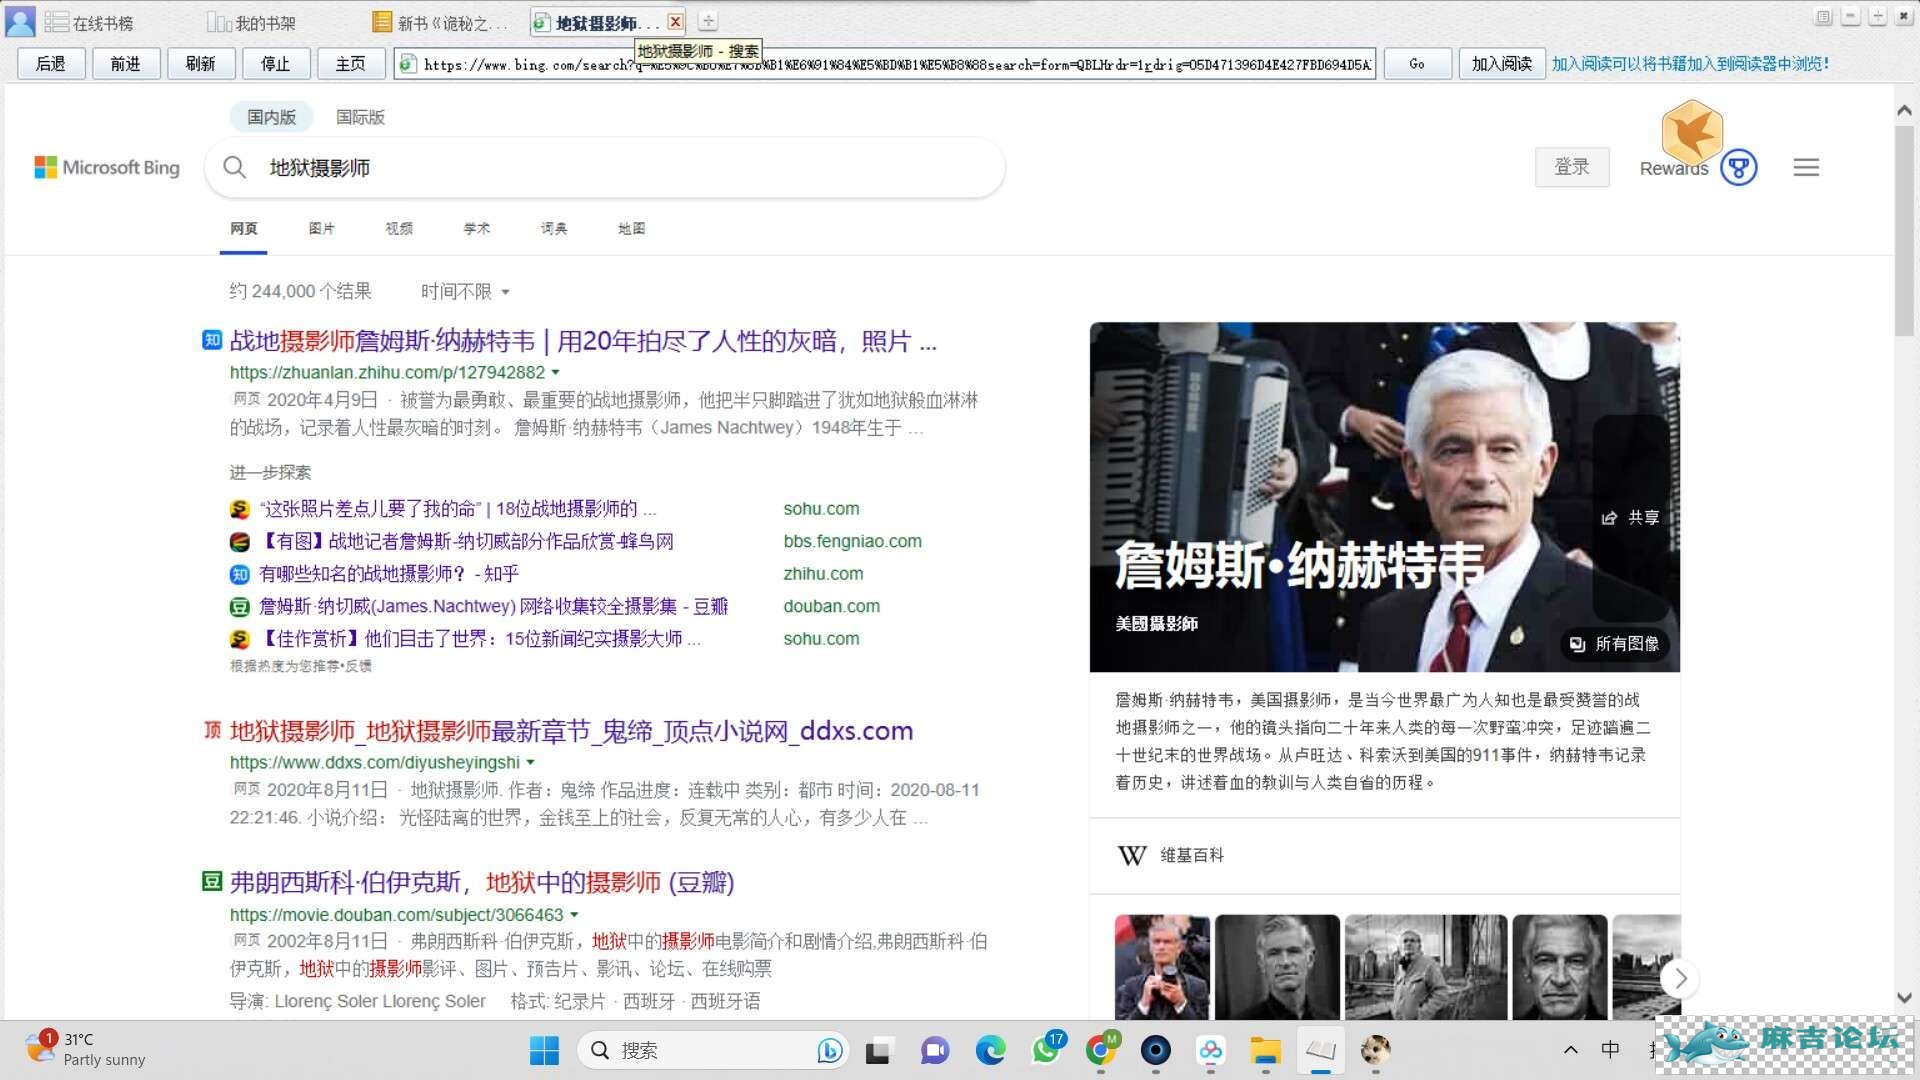Click the 前进 forward button
This screenshot has height=1080, width=1920.
tap(125, 63)
